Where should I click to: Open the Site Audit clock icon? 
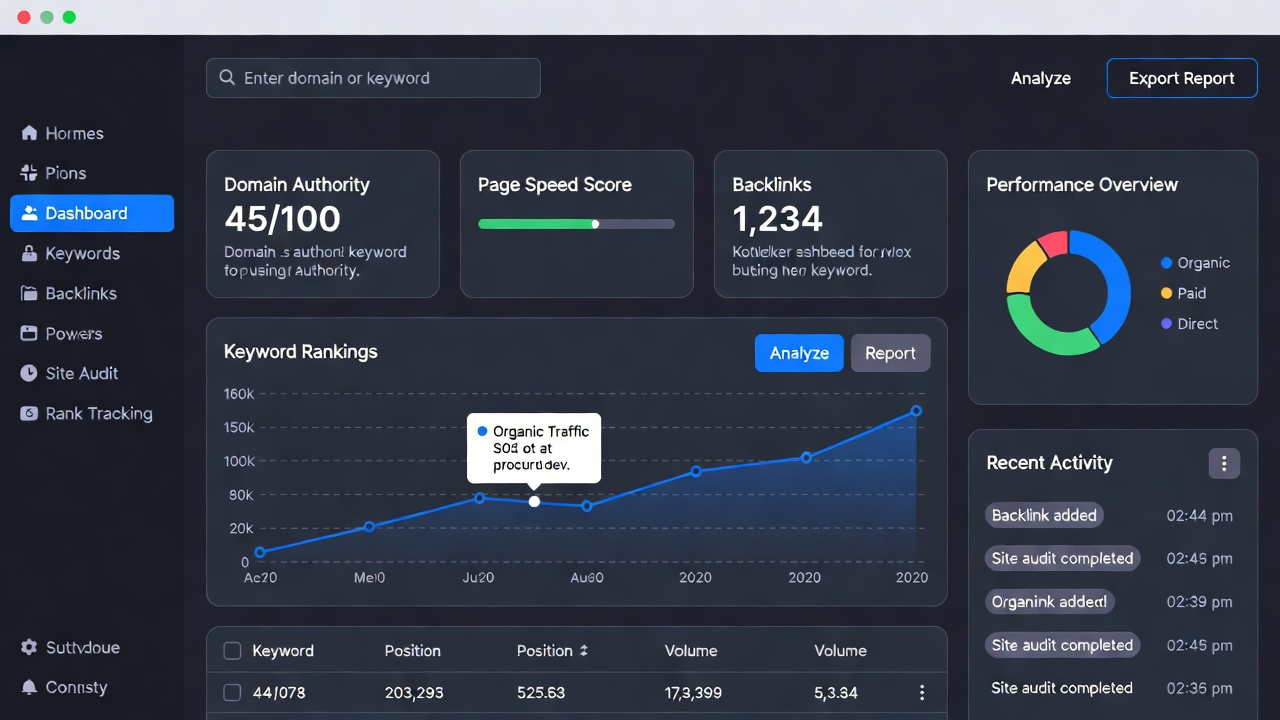coord(29,373)
